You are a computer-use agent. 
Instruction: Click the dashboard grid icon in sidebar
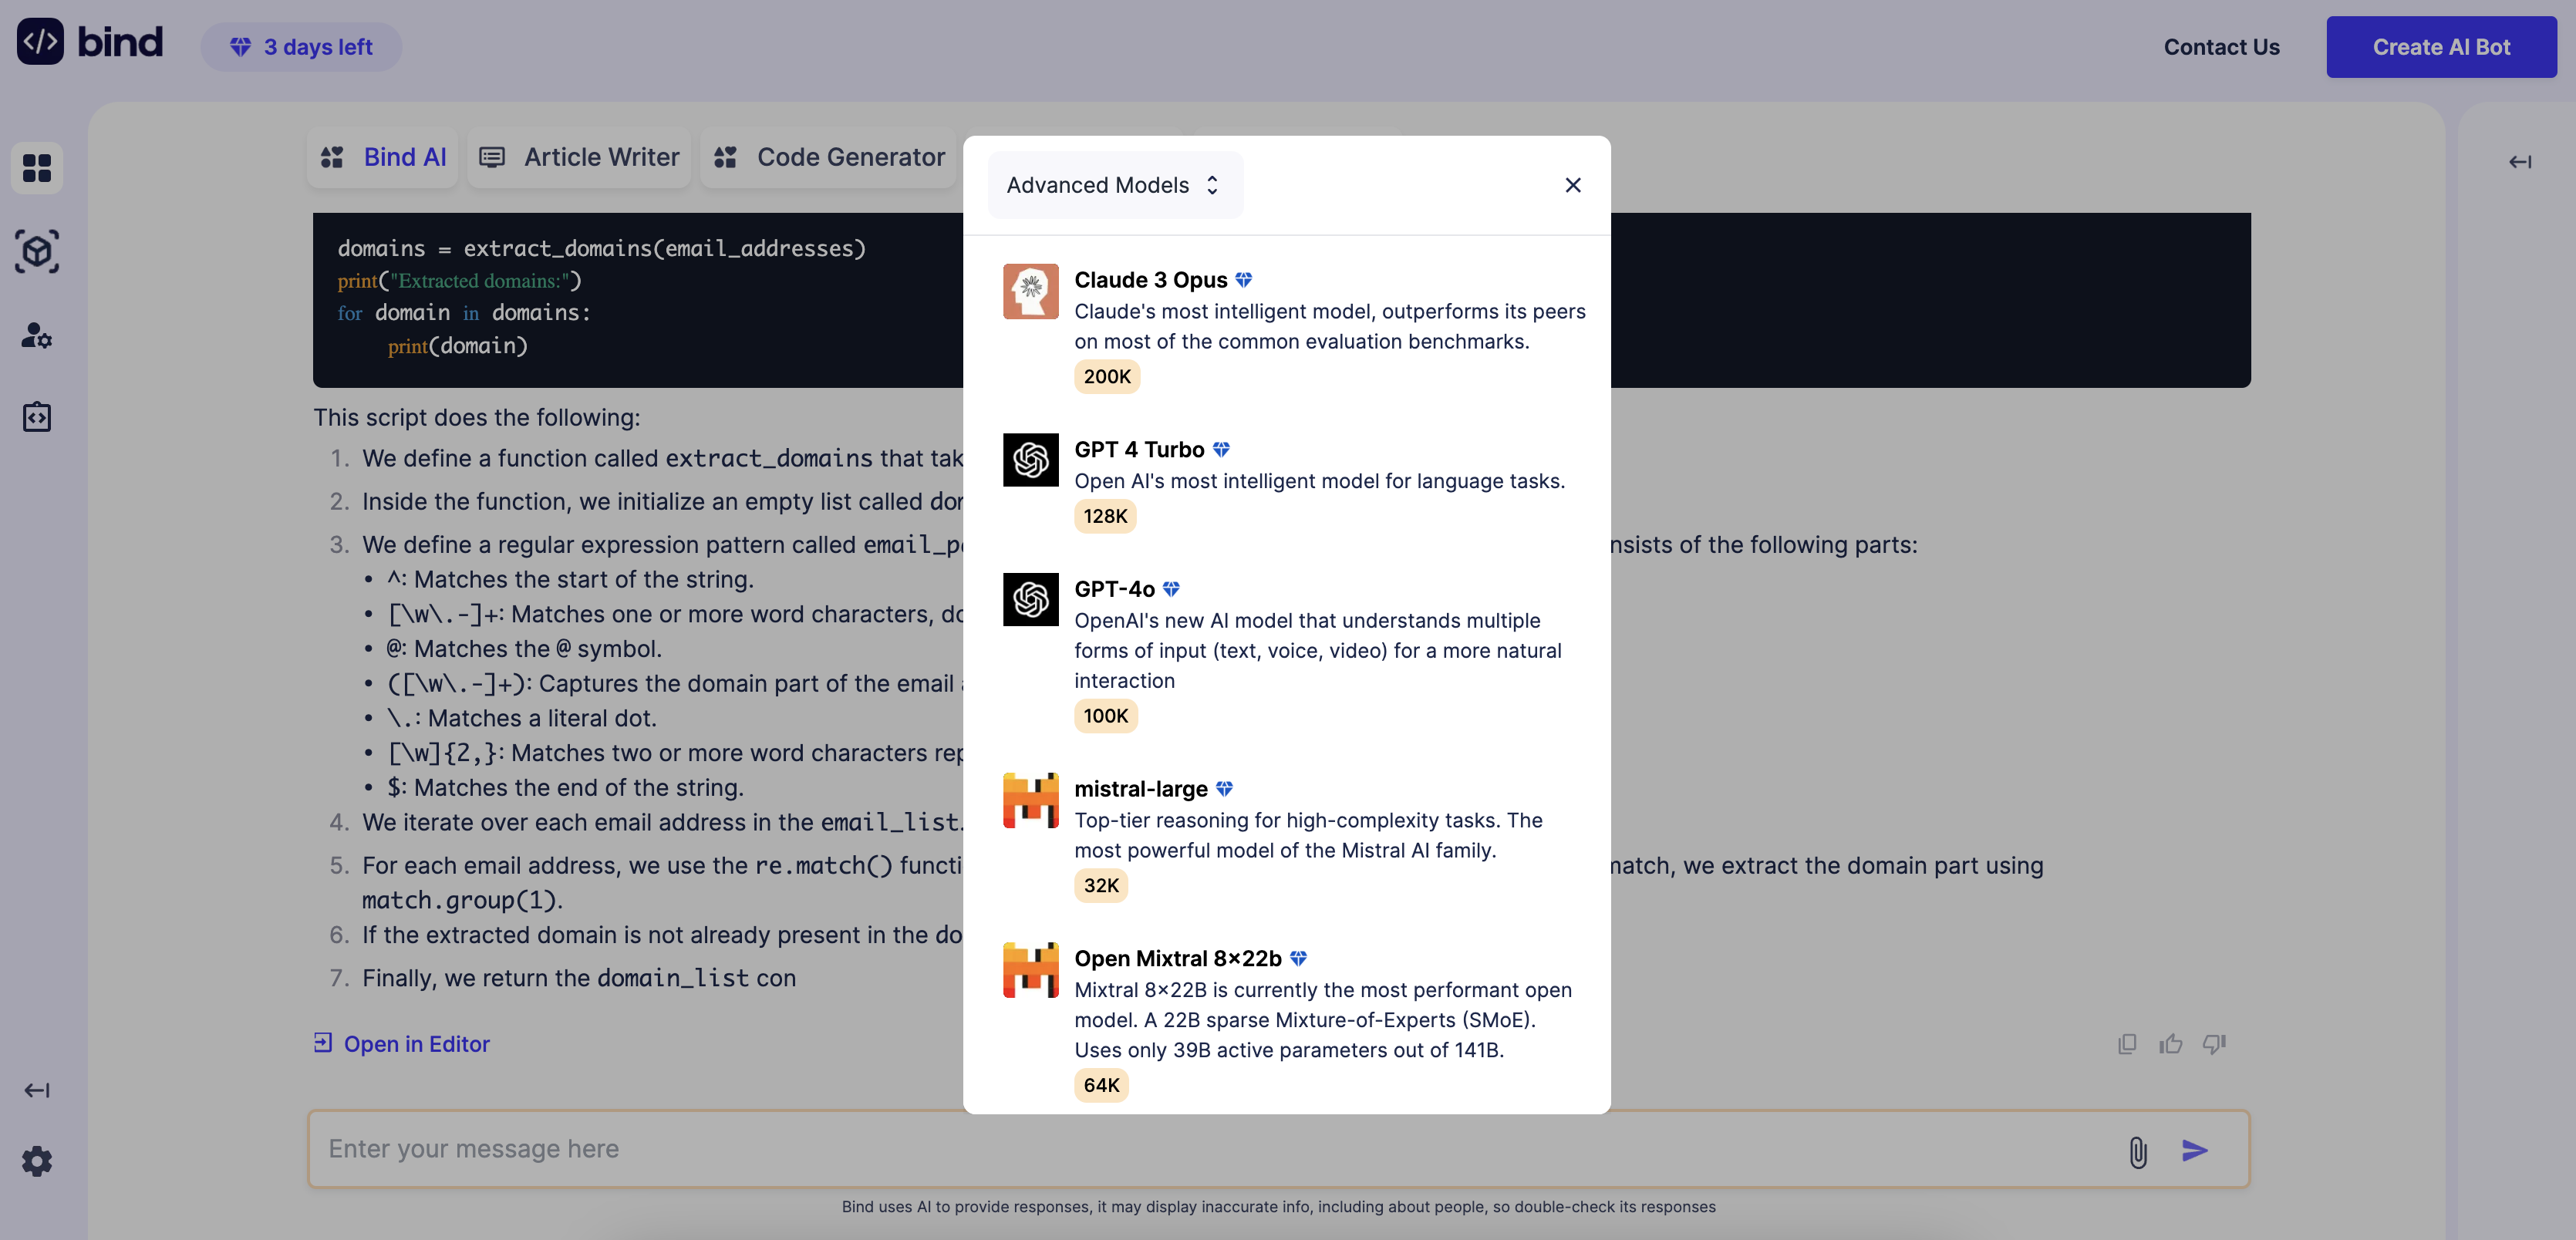click(x=37, y=167)
